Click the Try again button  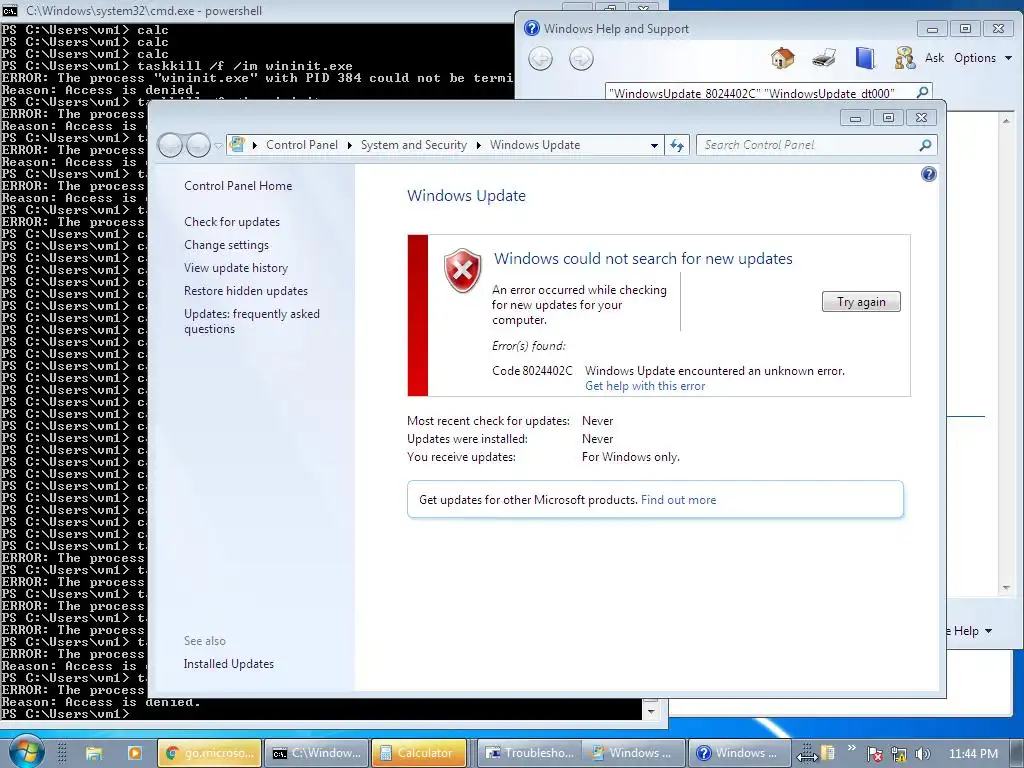pos(861,302)
